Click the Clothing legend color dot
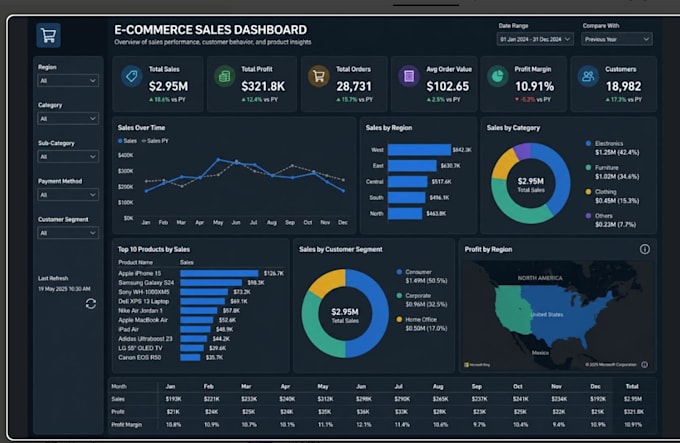The height and width of the screenshot is (443, 680). tap(588, 192)
